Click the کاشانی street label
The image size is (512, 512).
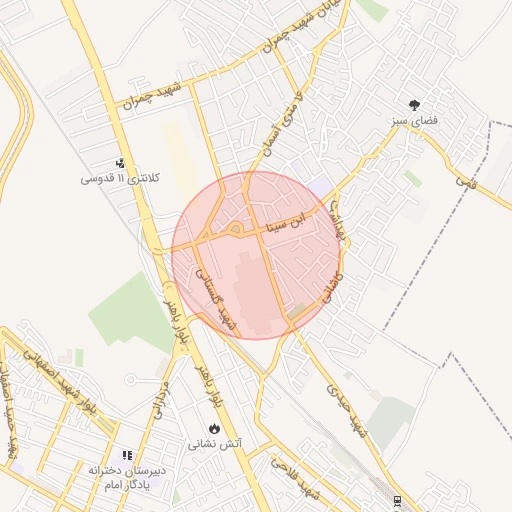[332, 288]
